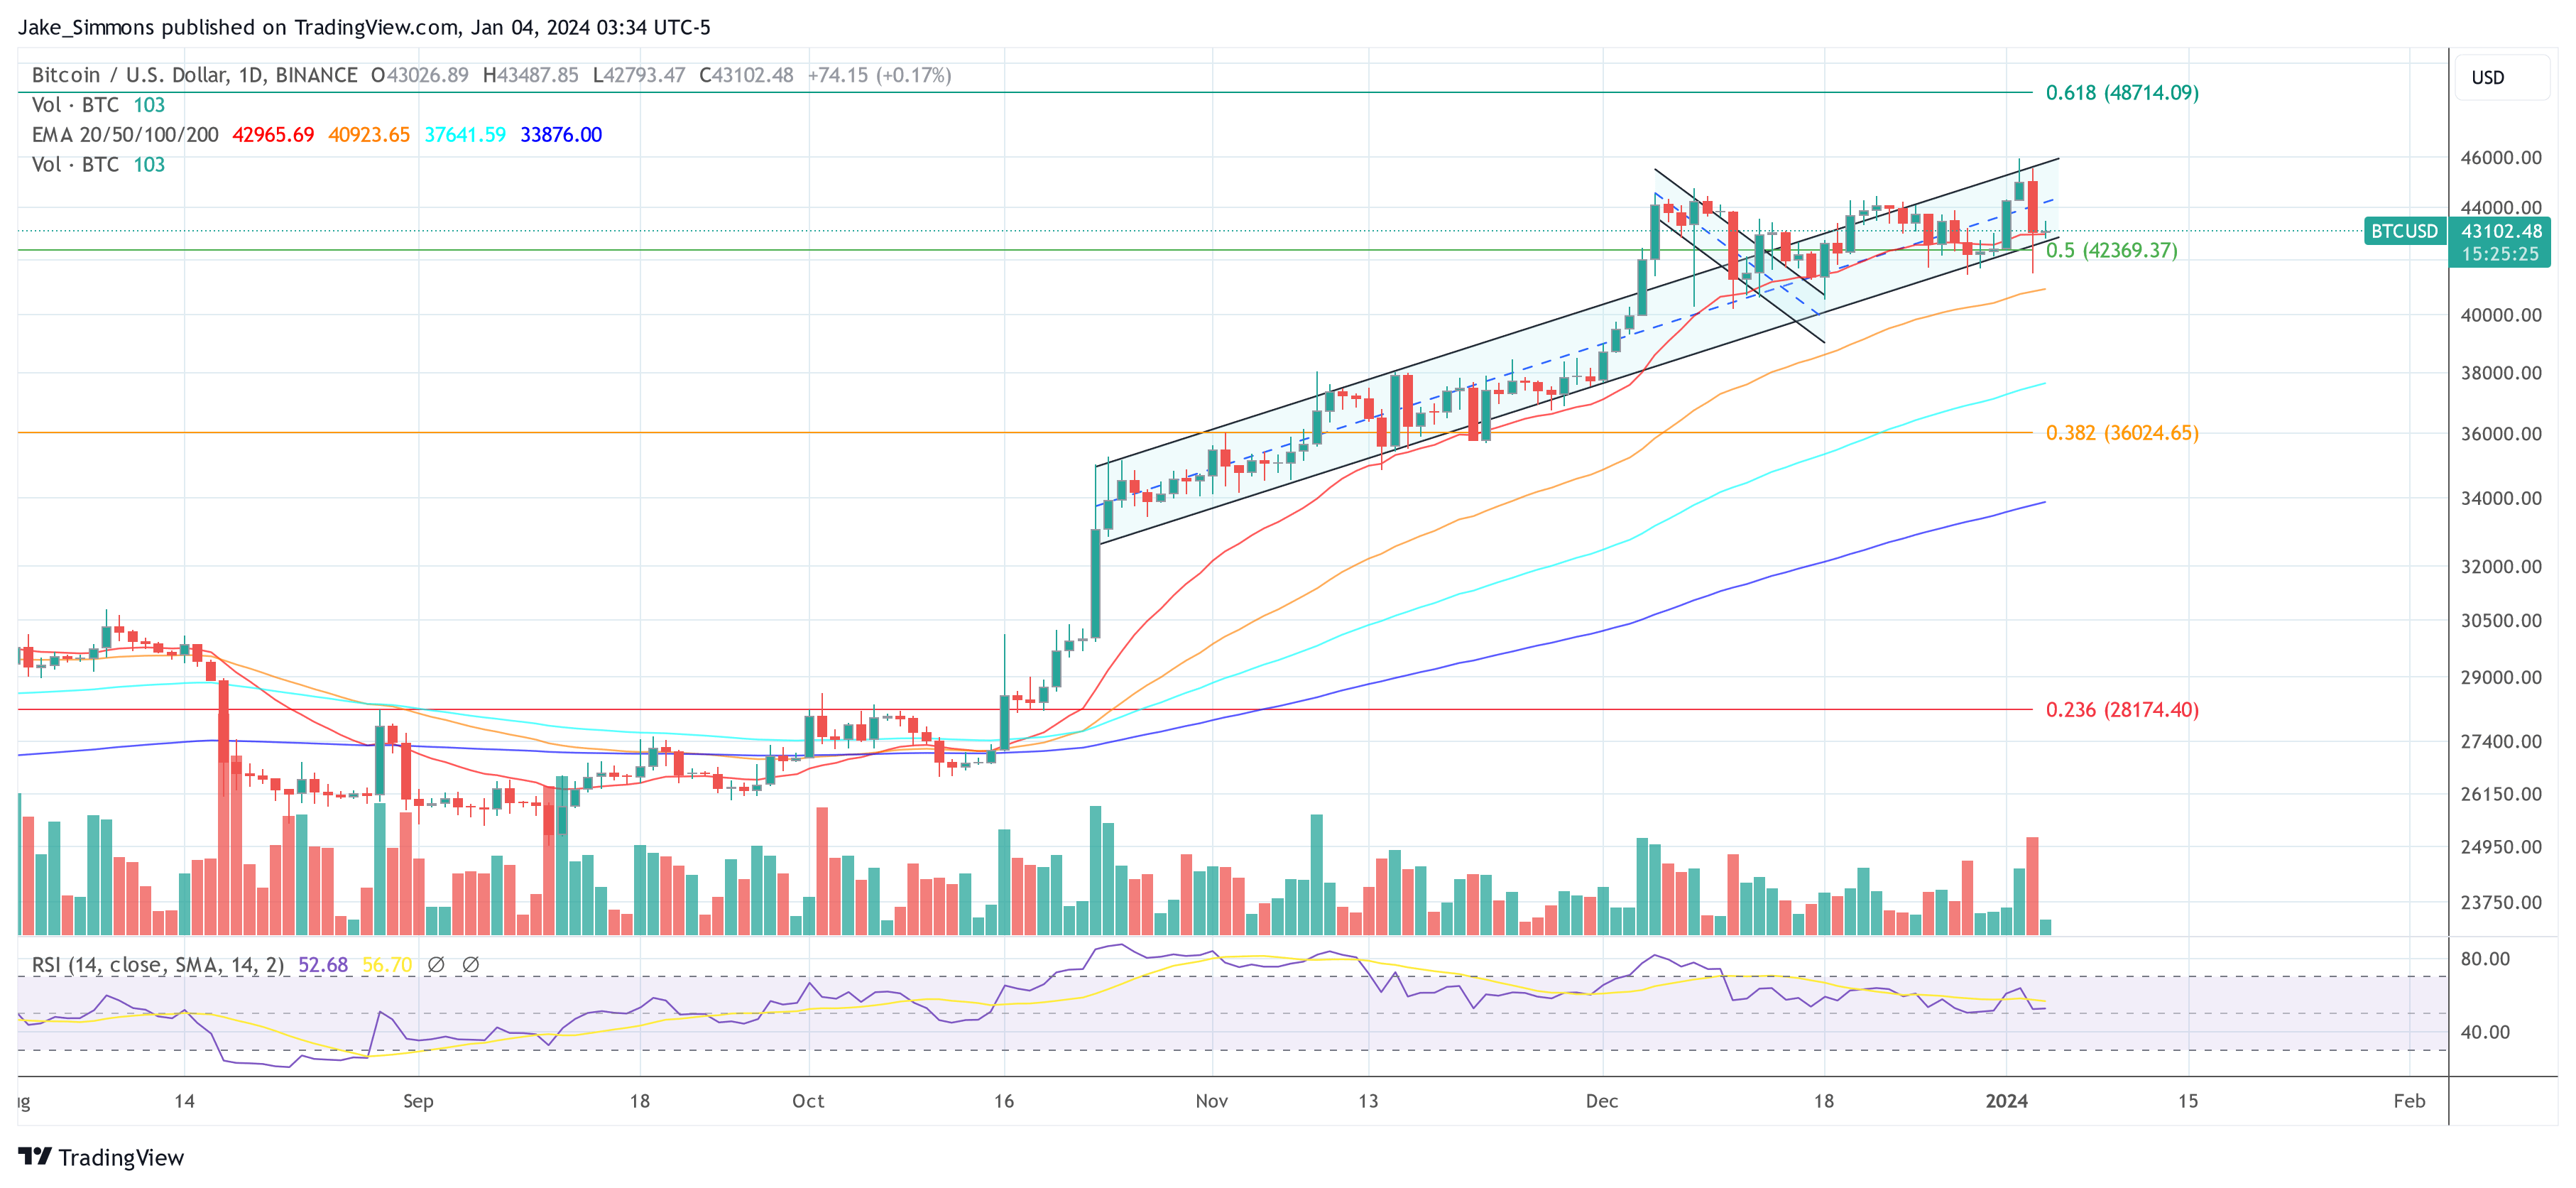This screenshot has width=2576, height=1188.
Task: Select the RSI (14, close, SMA, 14, 2) legend
Action: pyautogui.click(x=158, y=965)
